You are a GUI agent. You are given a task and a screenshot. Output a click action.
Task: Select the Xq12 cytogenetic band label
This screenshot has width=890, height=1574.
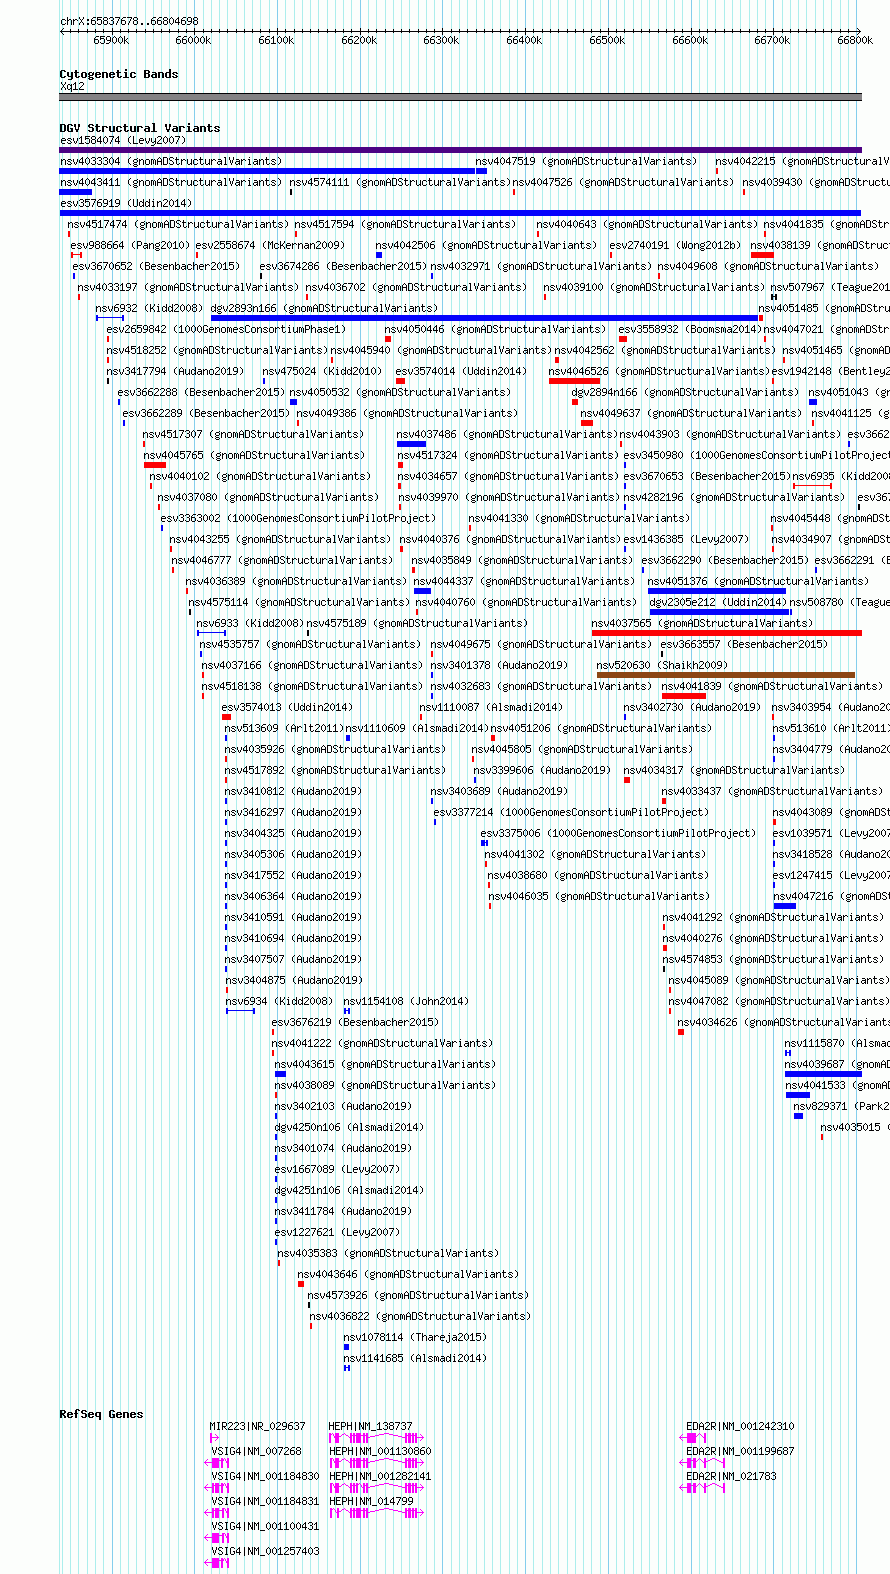tap(72, 86)
